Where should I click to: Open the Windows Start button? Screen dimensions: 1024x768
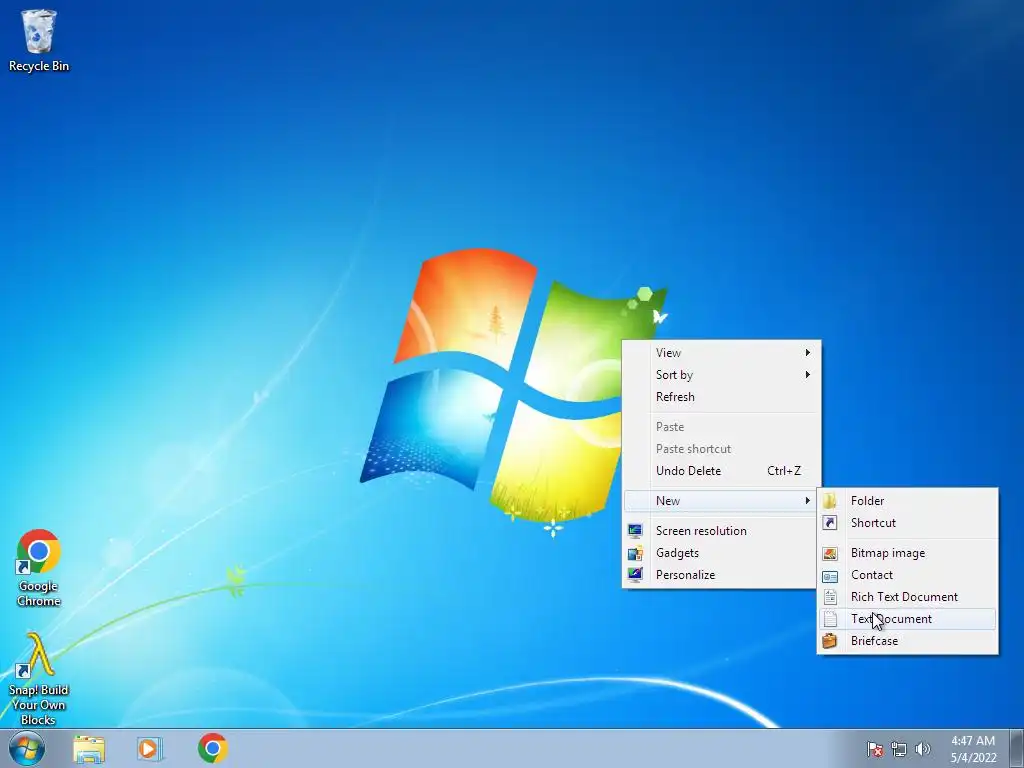27,748
